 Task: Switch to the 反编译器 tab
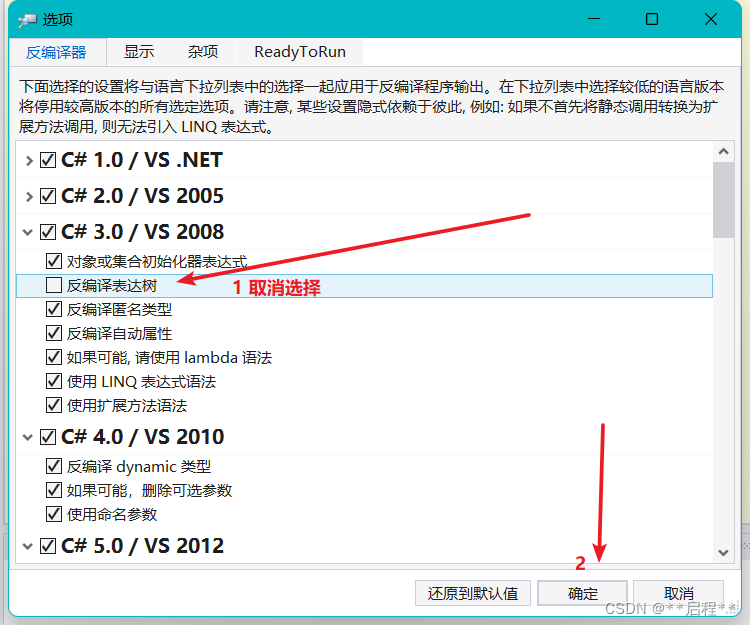pyautogui.click(x=56, y=52)
